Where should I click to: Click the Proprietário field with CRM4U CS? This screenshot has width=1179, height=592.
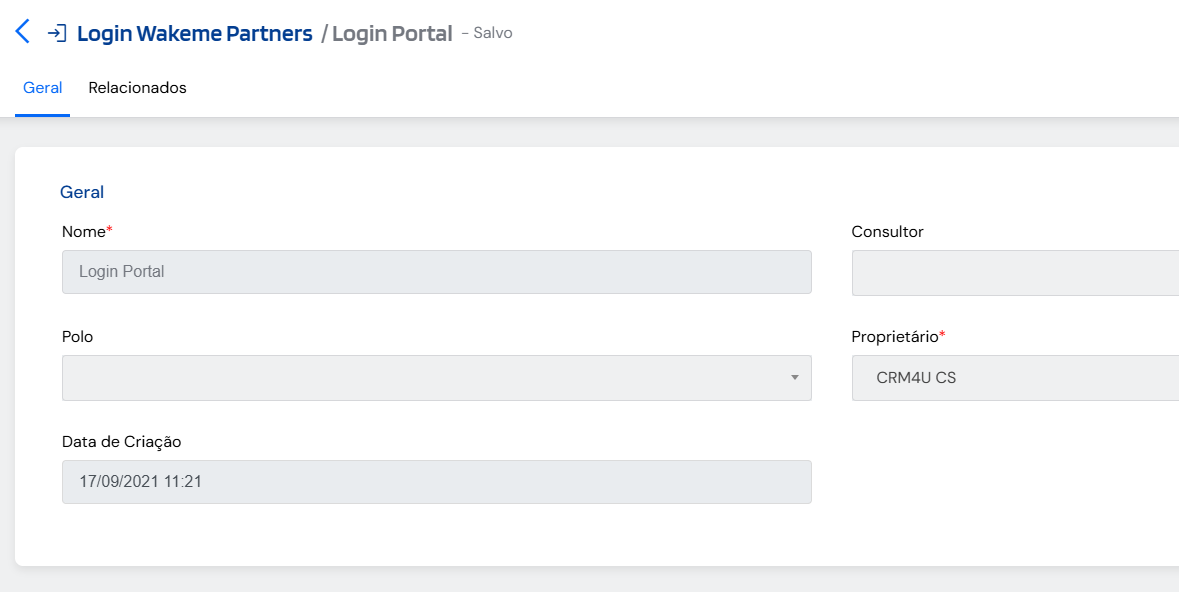tap(1015, 378)
